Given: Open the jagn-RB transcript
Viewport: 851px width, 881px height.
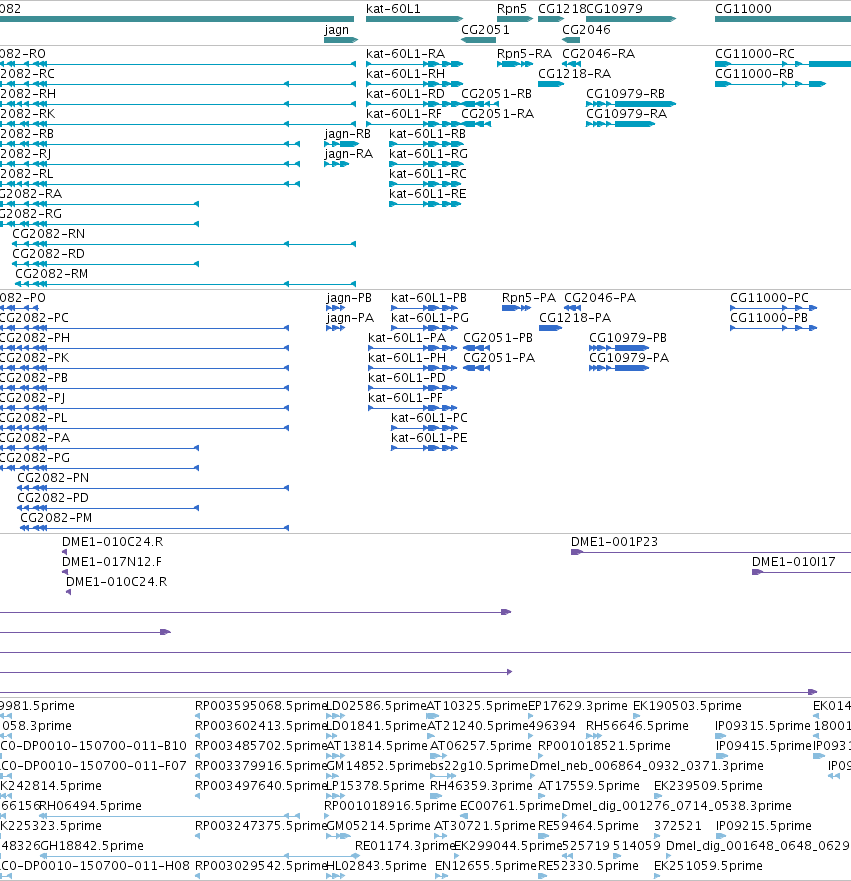Looking at the screenshot, I should click(341, 144).
